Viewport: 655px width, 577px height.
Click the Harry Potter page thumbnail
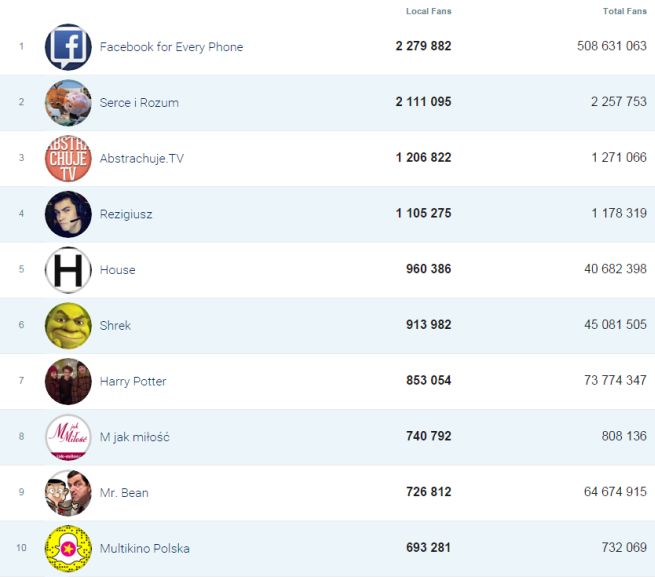[x=68, y=381]
